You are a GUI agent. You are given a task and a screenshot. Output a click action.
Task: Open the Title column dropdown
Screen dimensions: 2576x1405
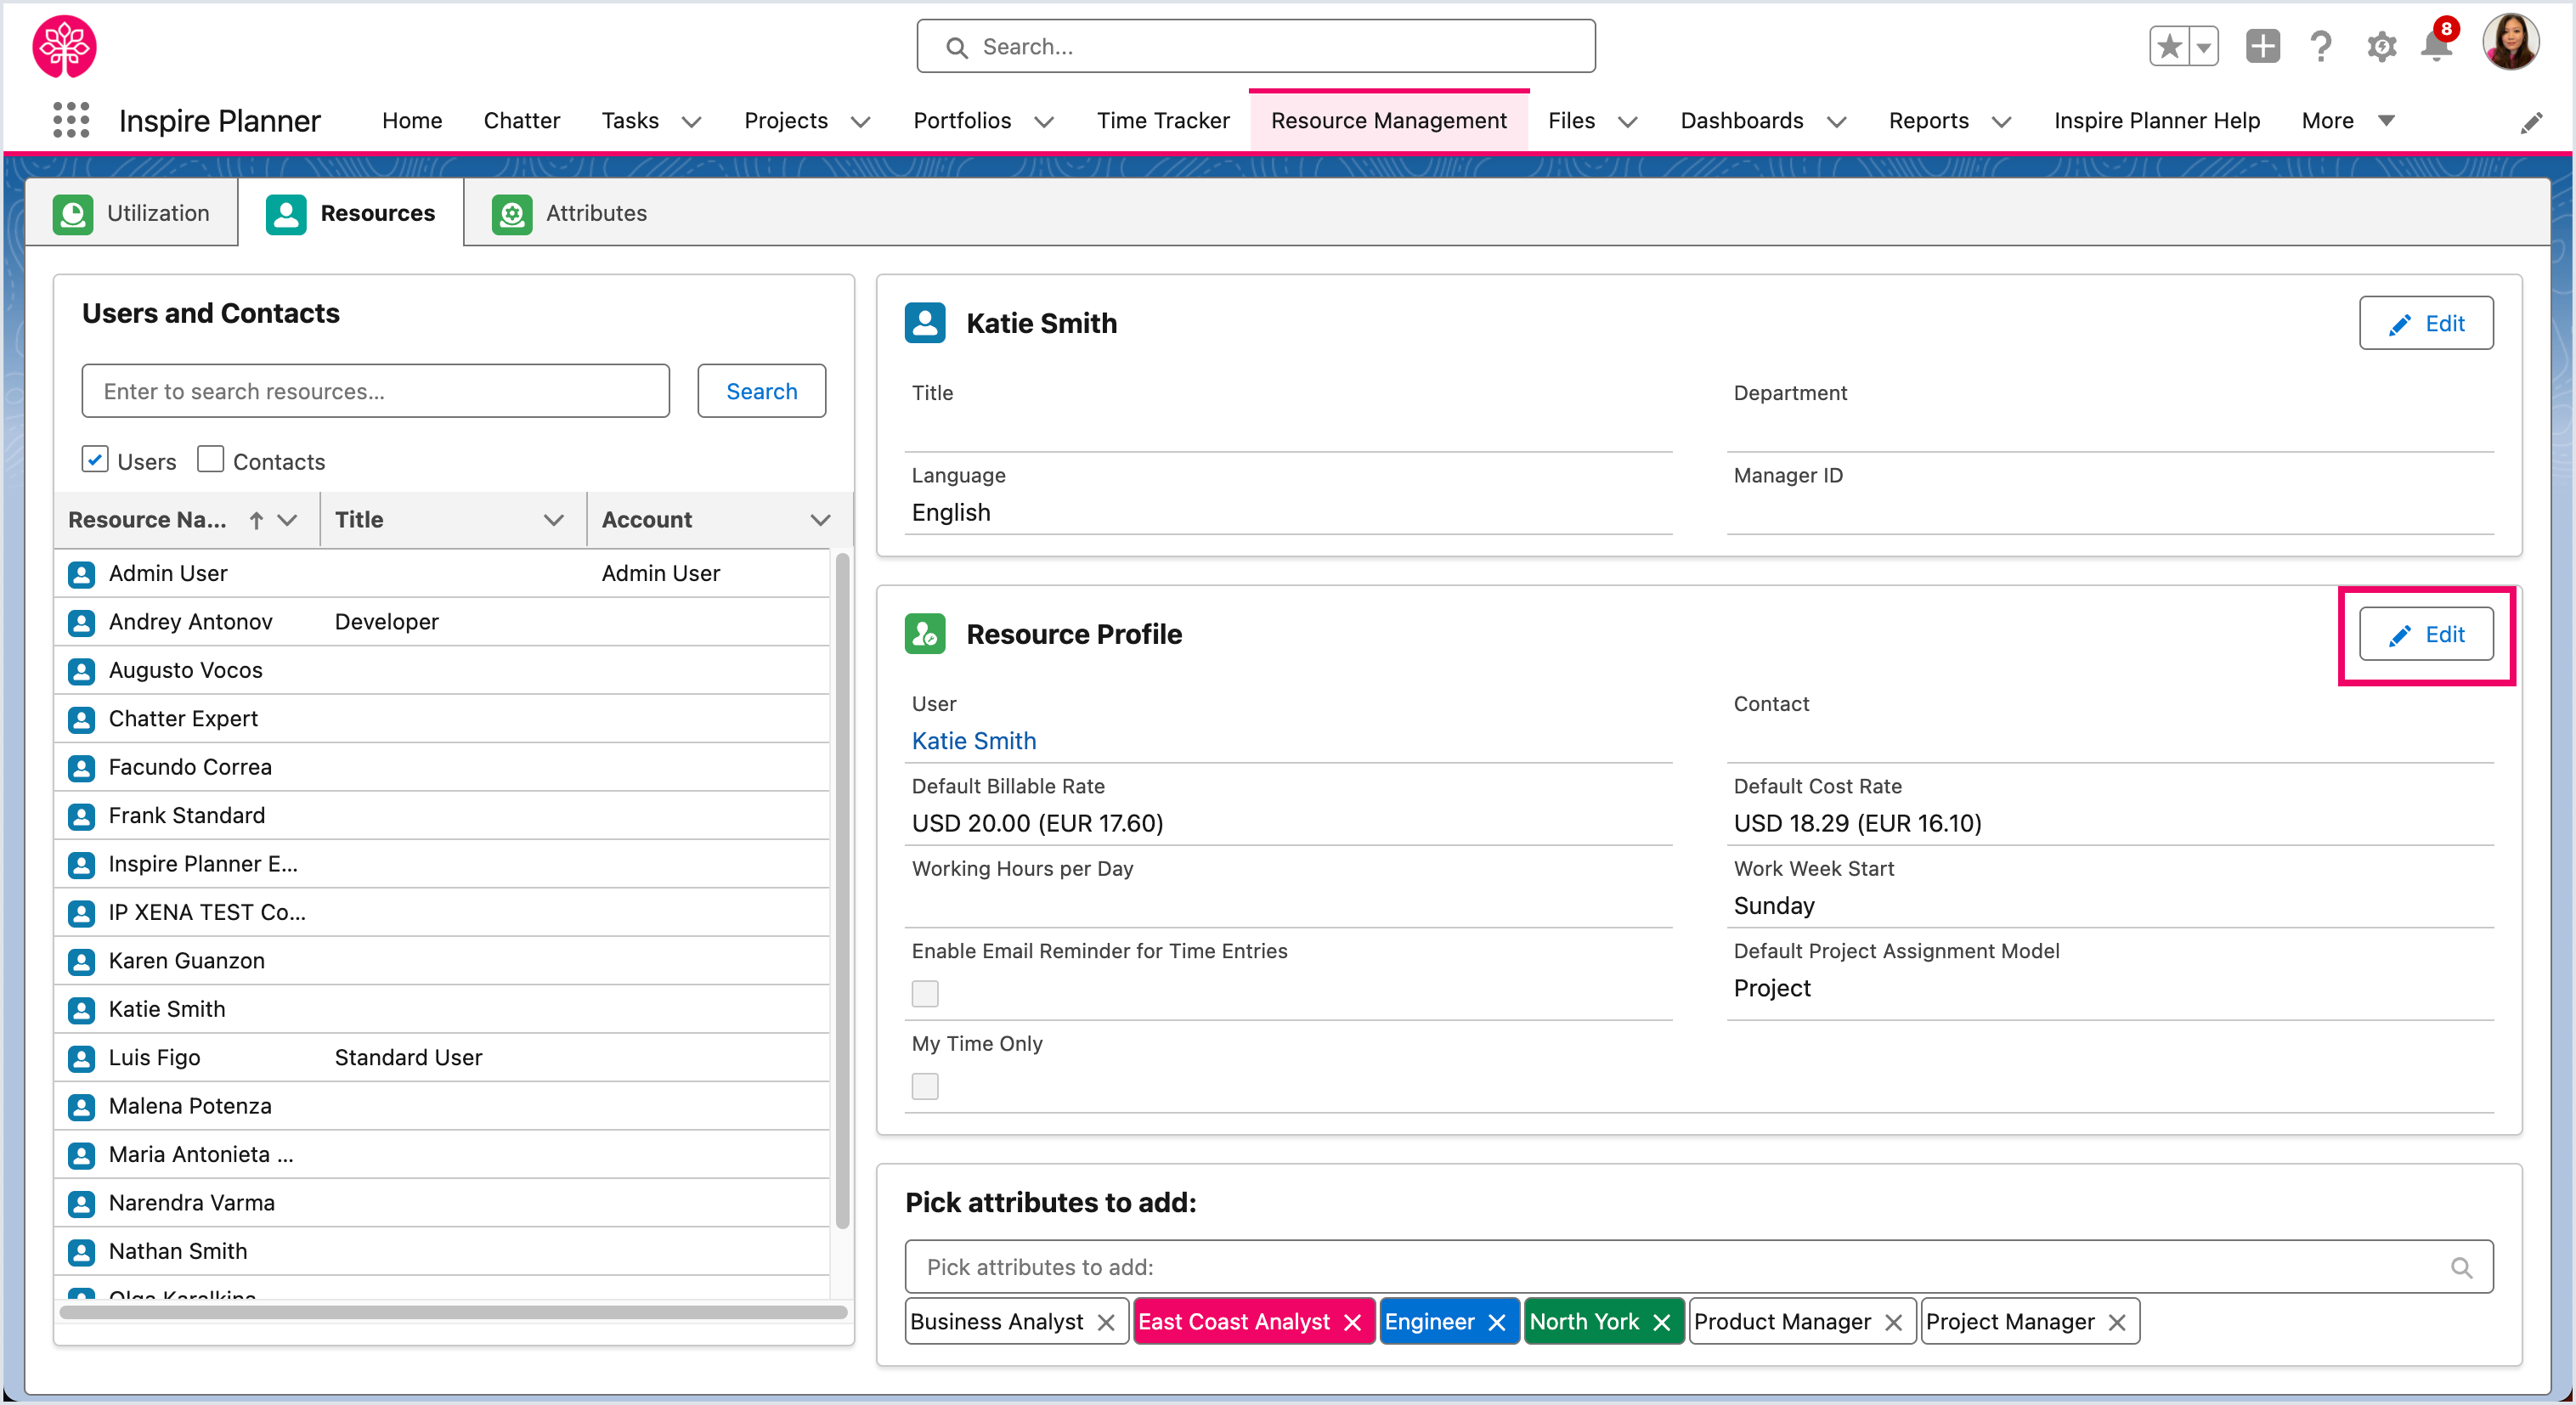(x=553, y=520)
